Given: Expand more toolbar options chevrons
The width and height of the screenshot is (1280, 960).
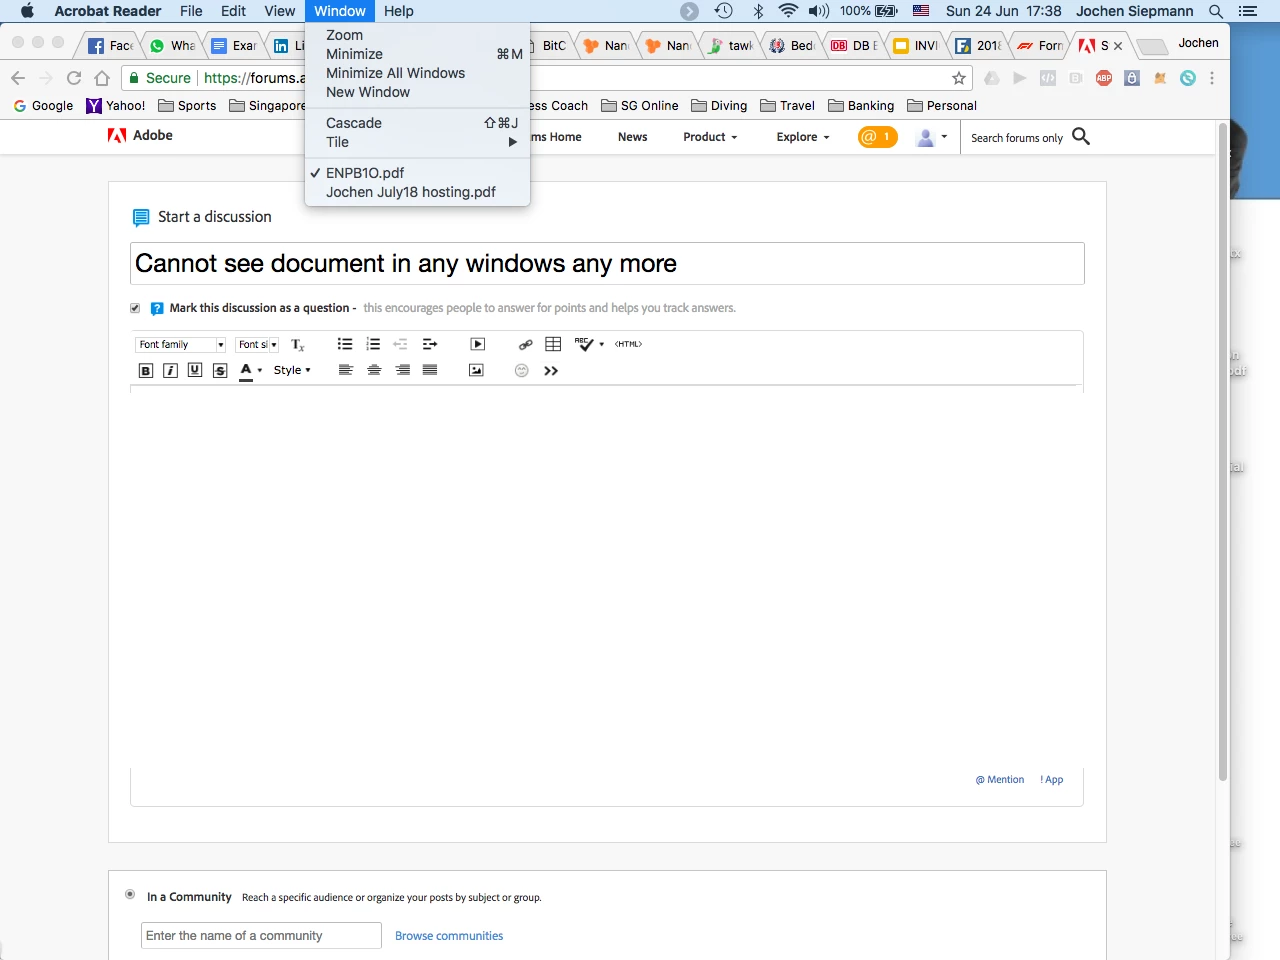Looking at the screenshot, I should pyautogui.click(x=551, y=371).
